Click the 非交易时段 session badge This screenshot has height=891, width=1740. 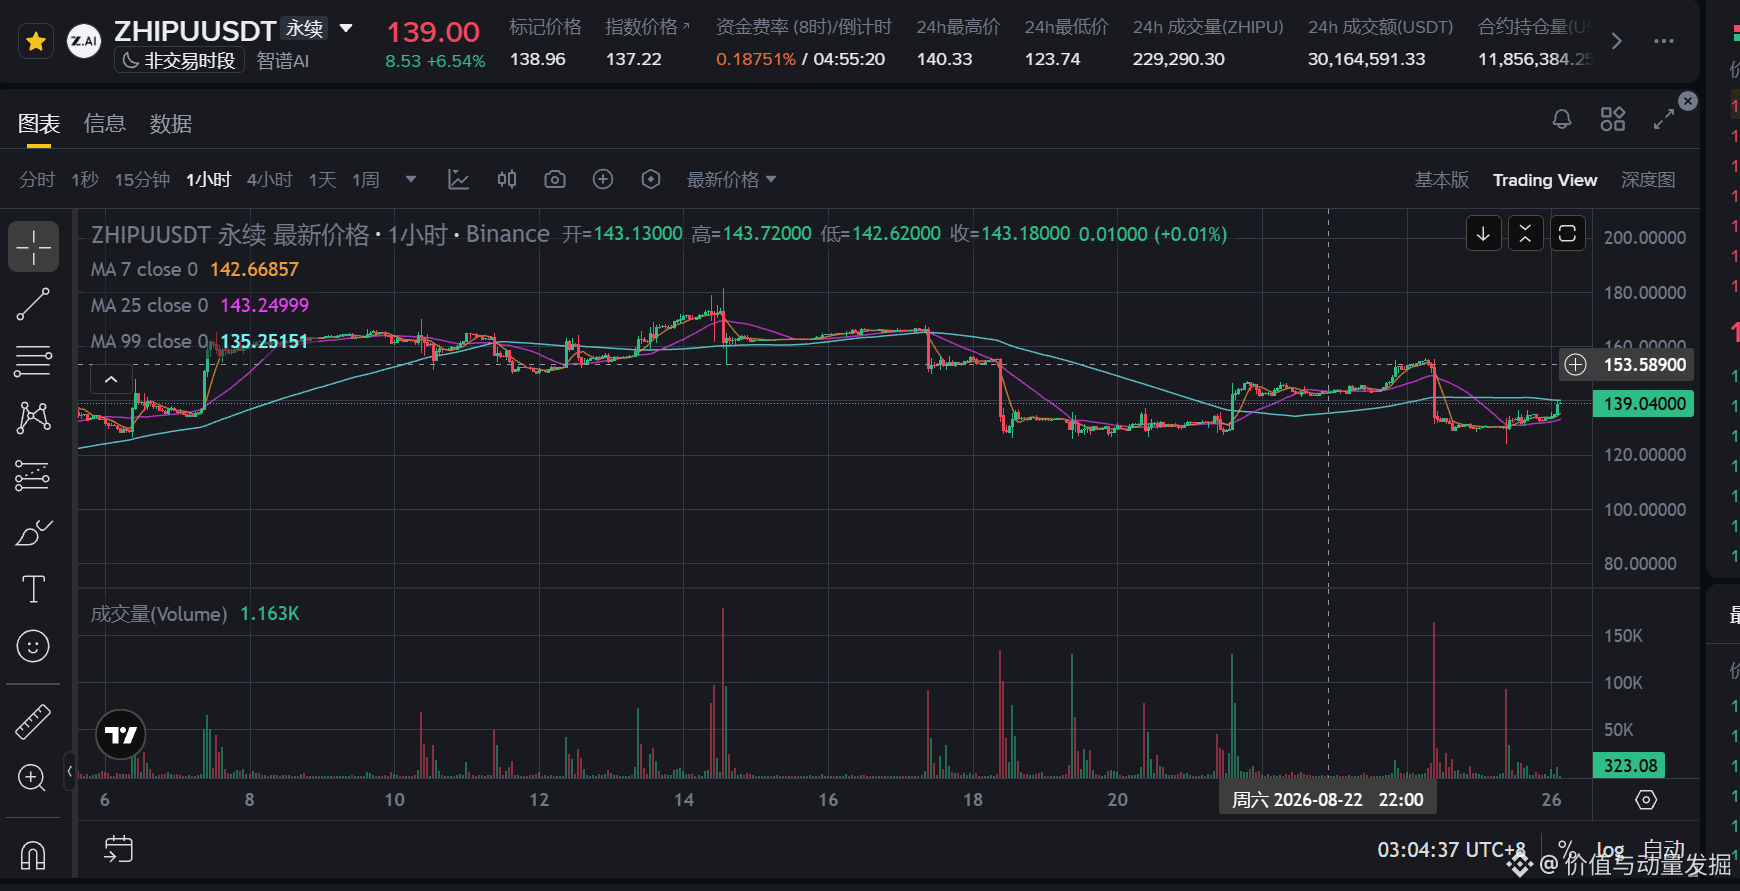[180, 61]
